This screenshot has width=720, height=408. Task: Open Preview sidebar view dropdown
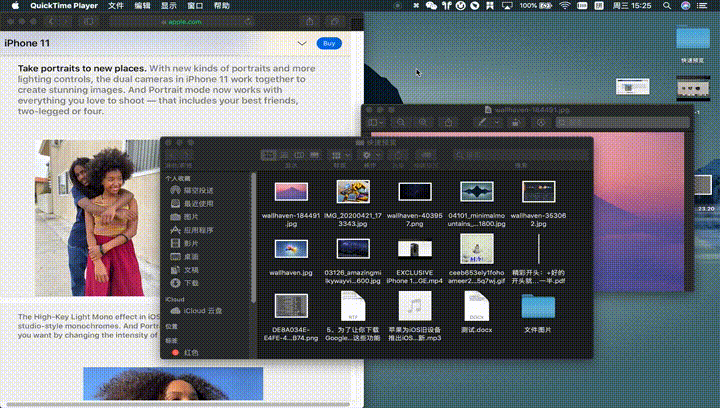tap(376, 122)
